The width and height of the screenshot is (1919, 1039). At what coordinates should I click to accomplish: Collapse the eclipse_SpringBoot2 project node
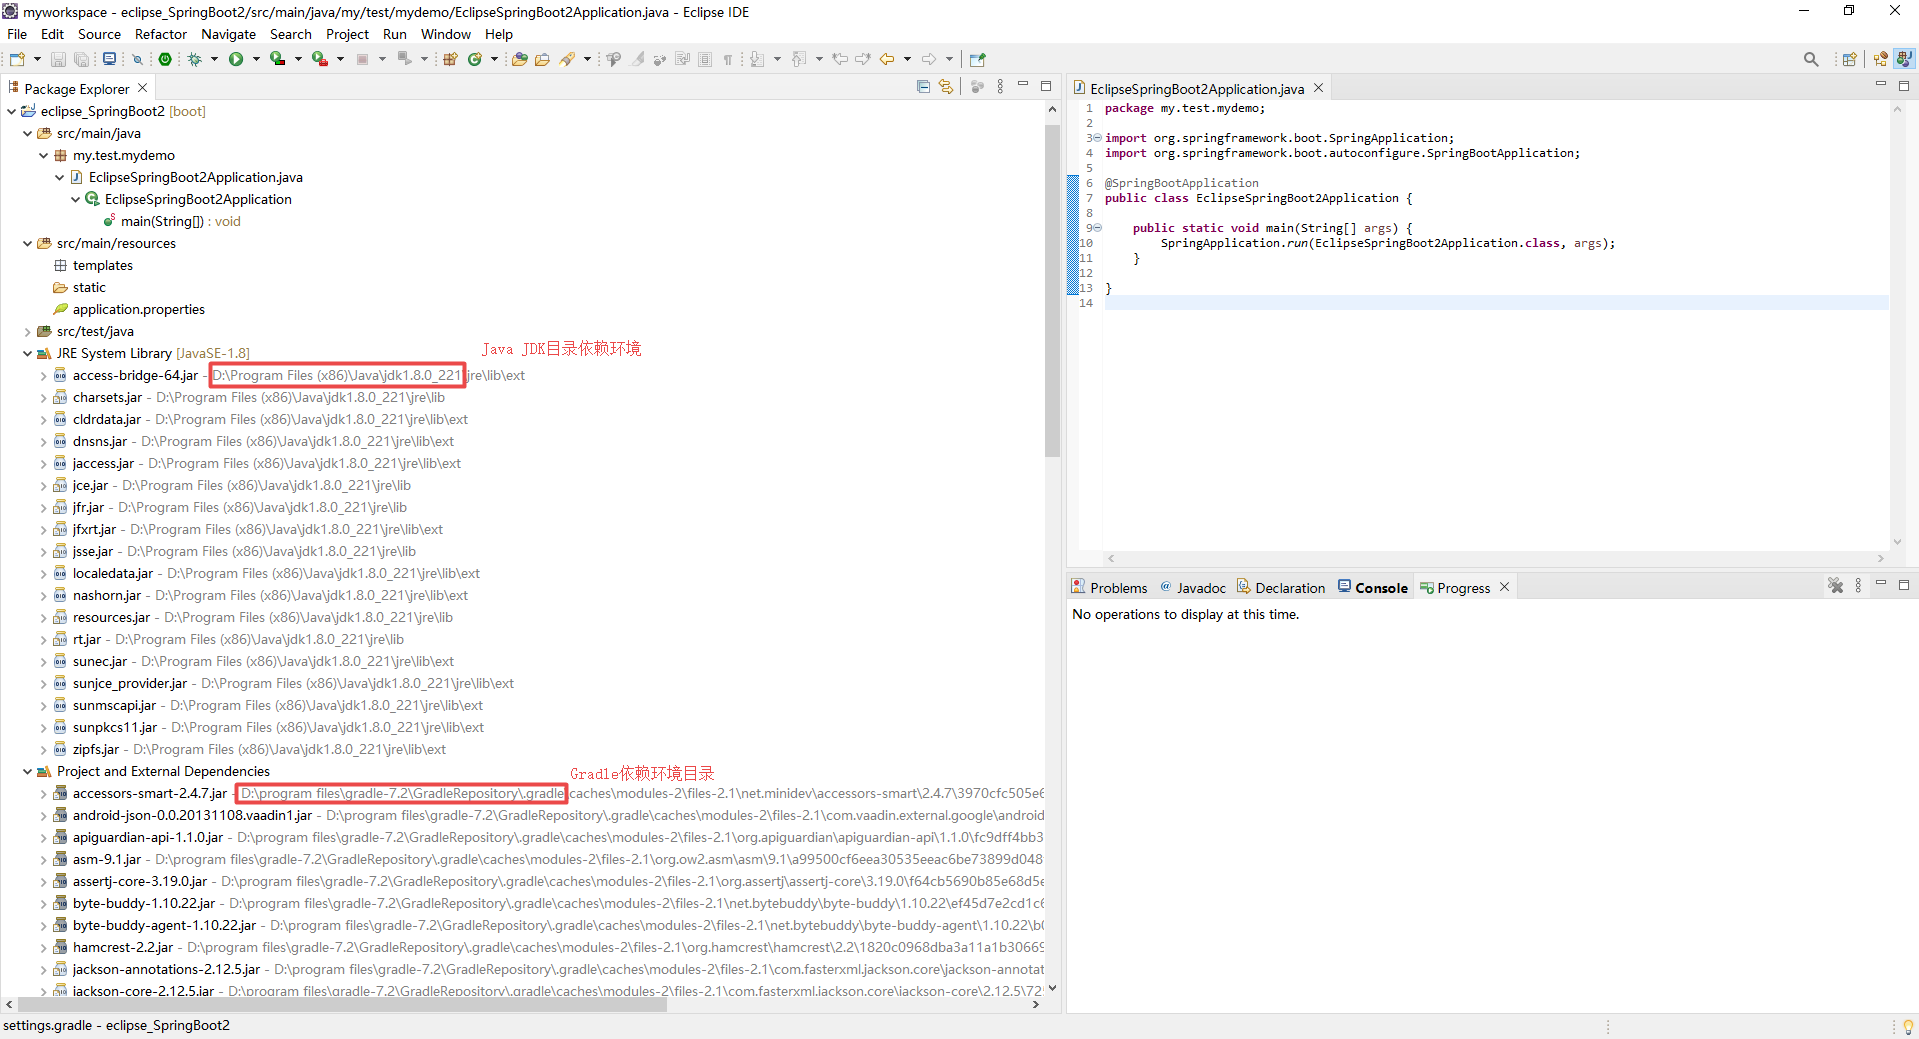[x=11, y=111]
